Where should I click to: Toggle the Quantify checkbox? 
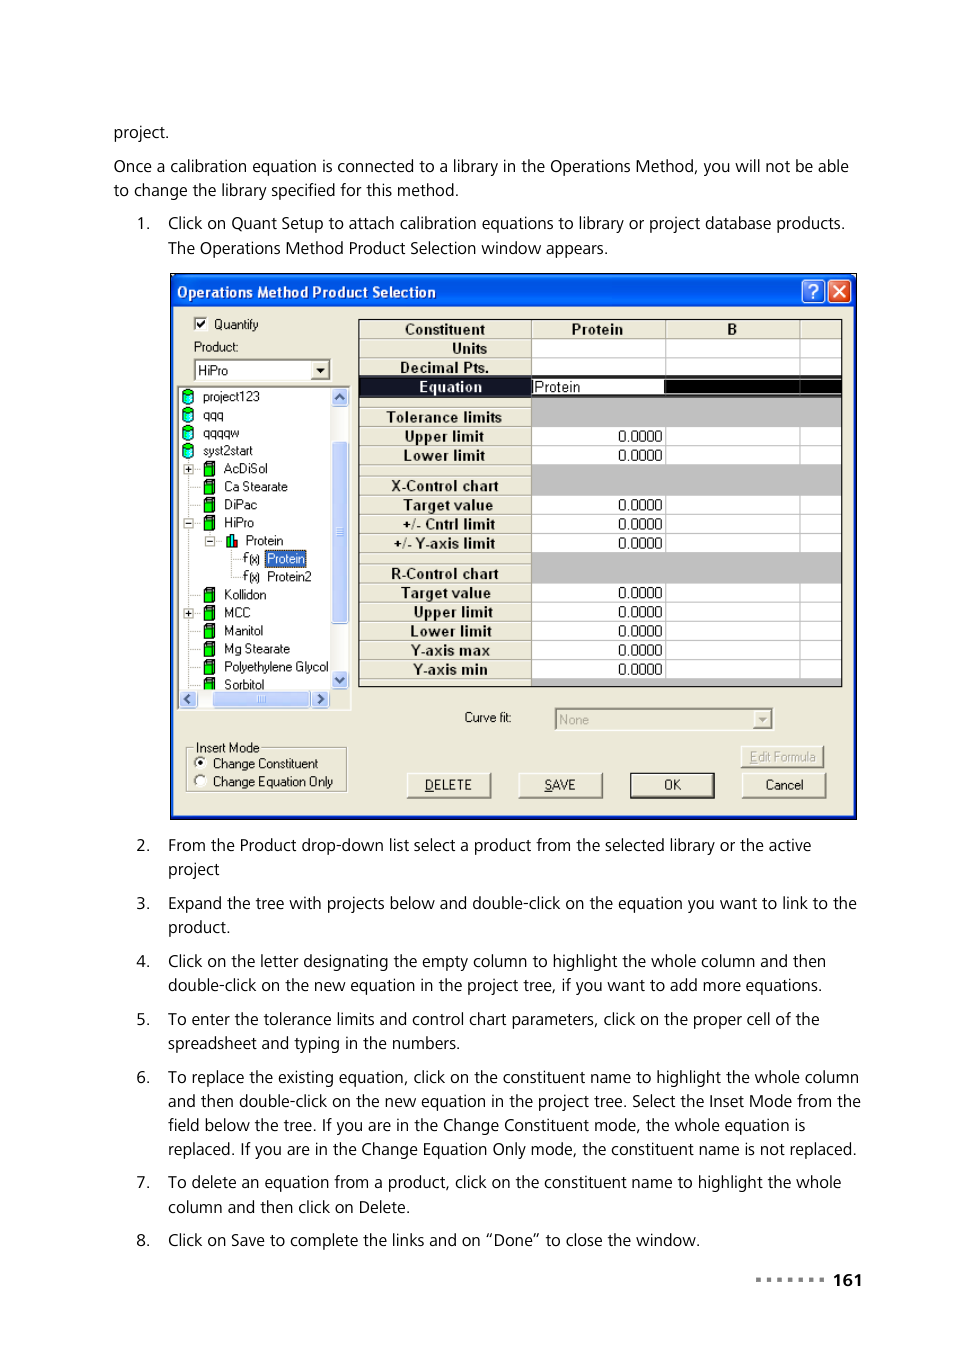tap(200, 324)
